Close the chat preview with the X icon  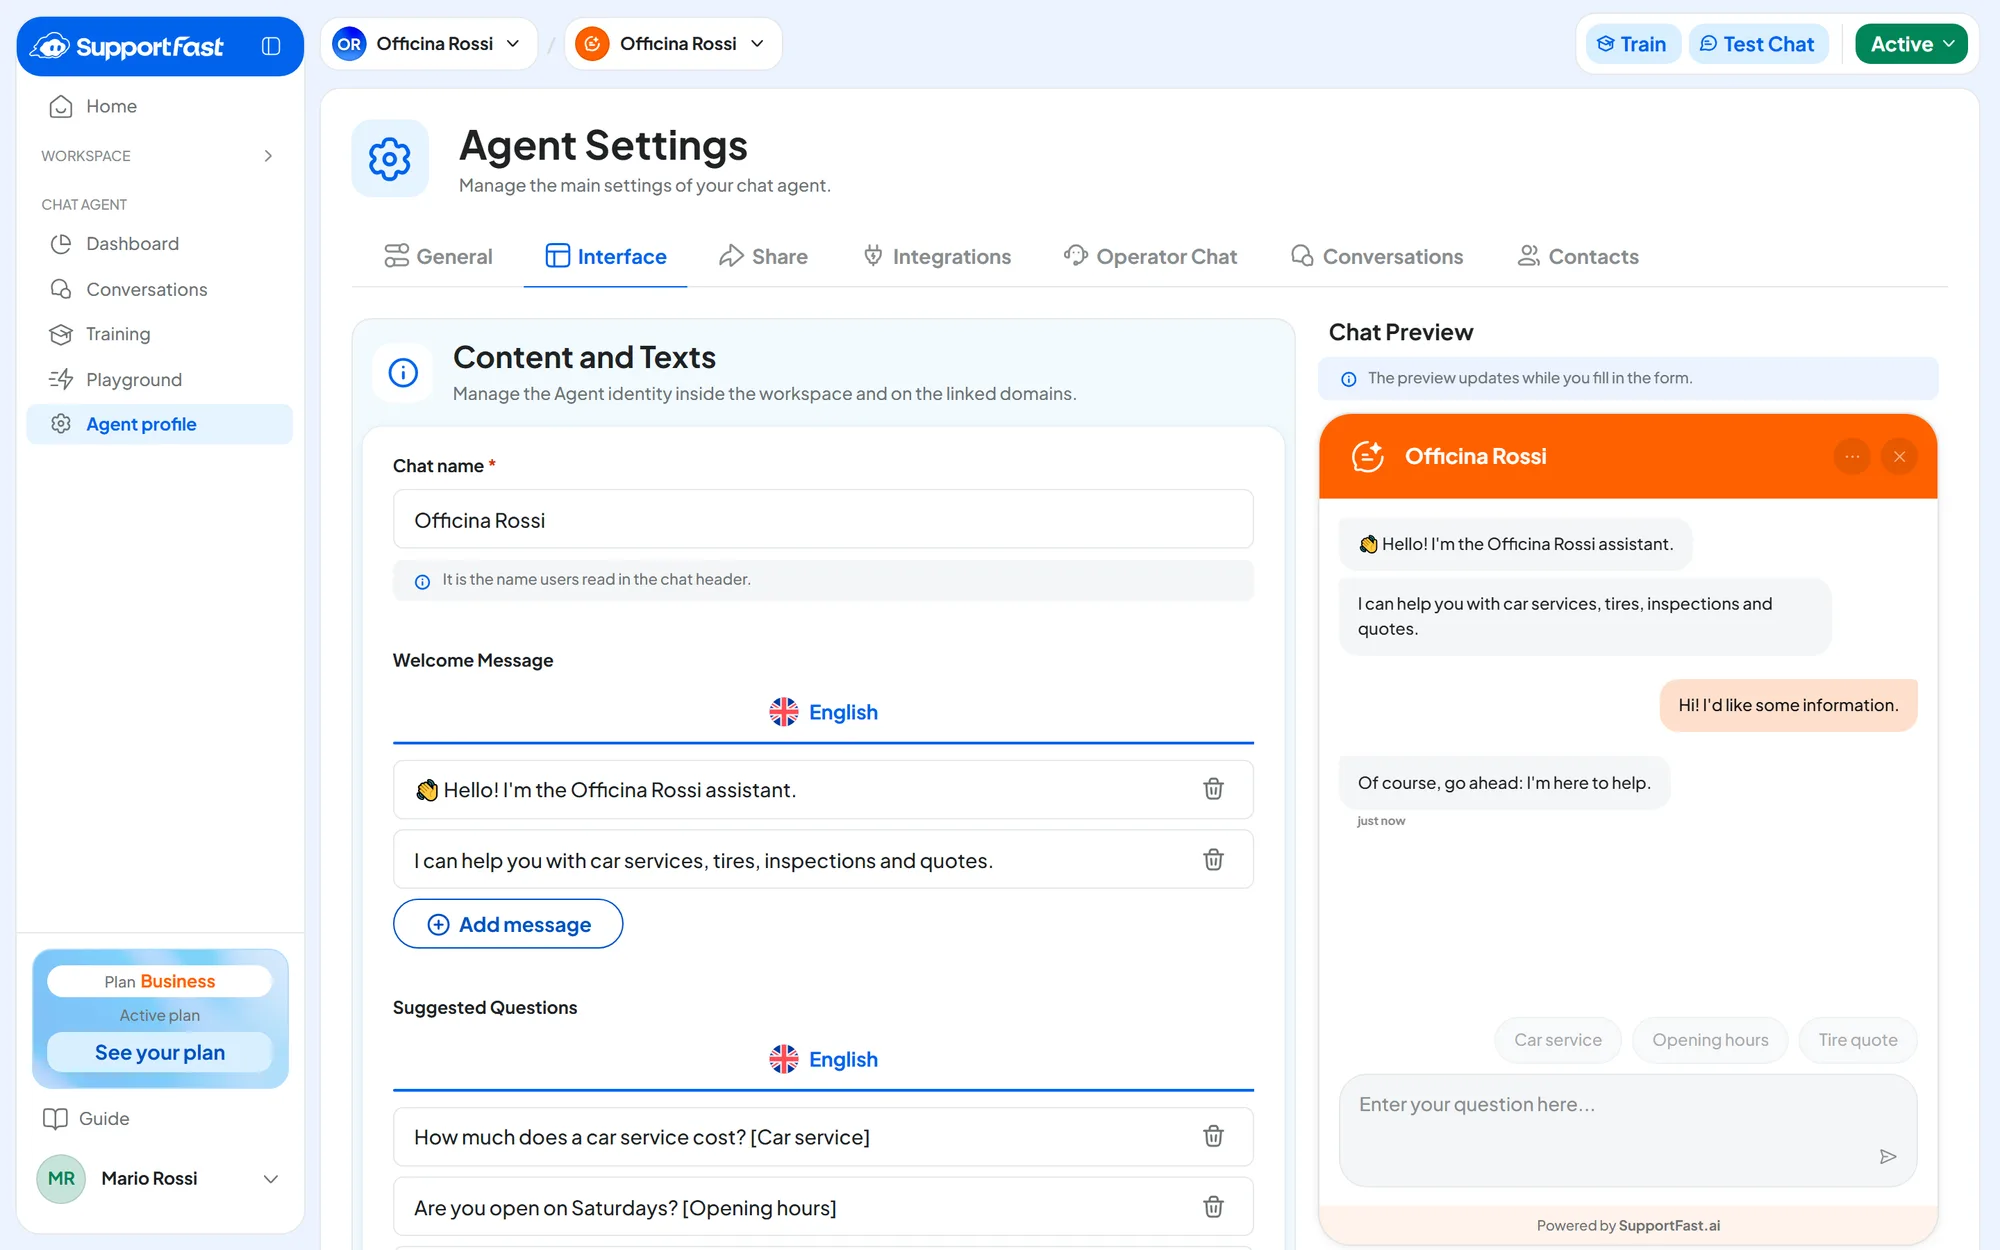coord(1899,457)
